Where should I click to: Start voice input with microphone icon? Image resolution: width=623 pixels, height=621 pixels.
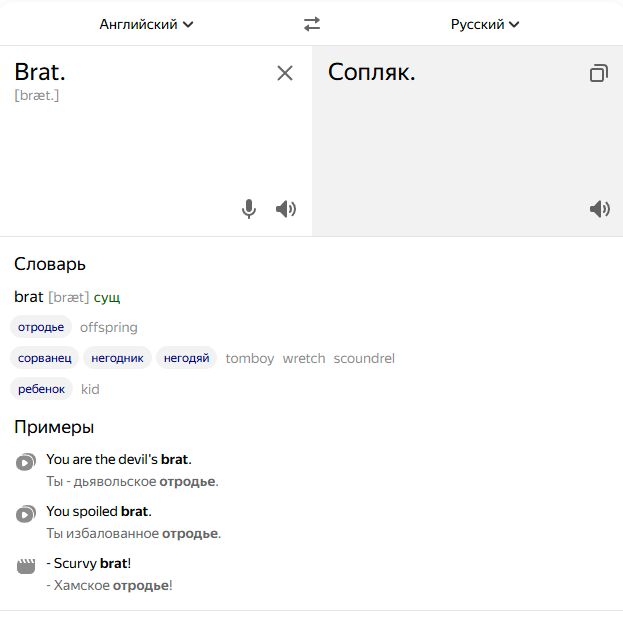tap(249, 209)
